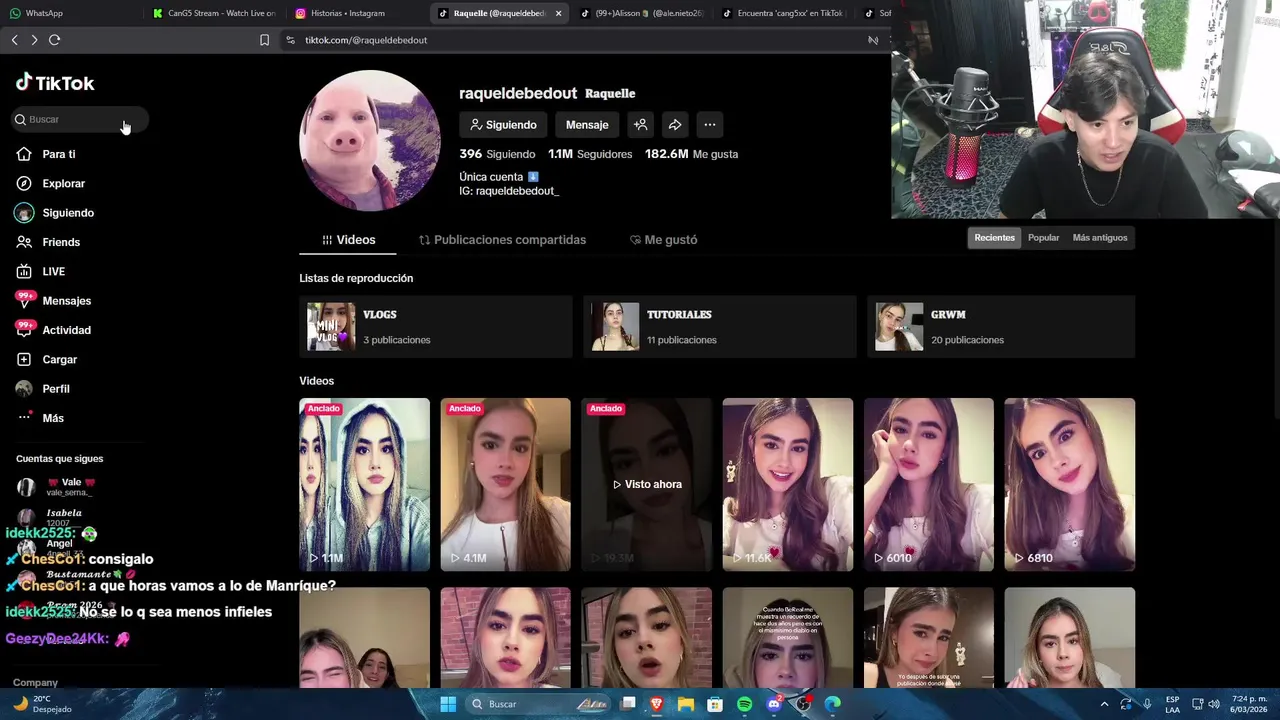Send a Mensaje to raqueldebedout

(x=587, y=125)
